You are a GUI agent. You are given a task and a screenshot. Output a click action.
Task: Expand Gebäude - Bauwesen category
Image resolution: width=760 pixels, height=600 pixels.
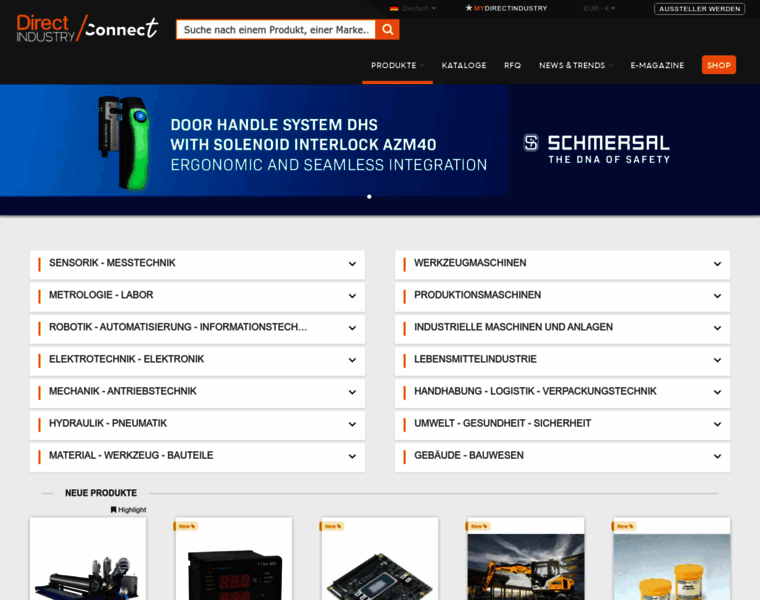pos(562,456)
